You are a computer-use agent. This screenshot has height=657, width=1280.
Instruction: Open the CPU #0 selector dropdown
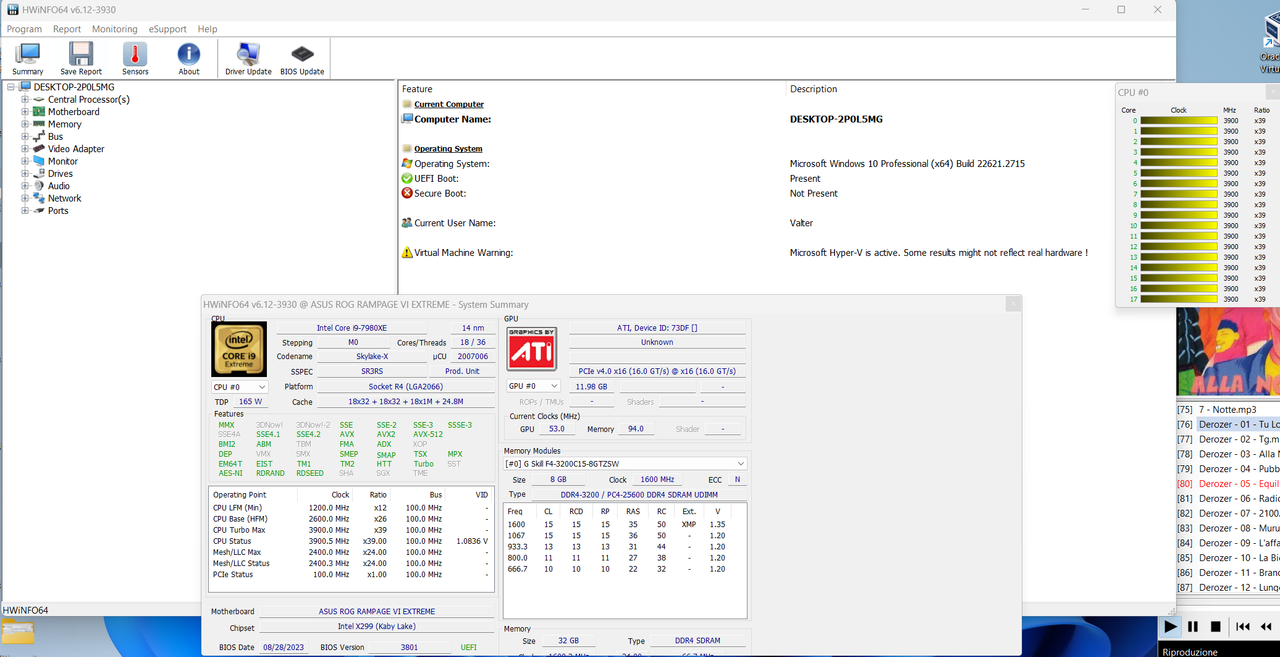240,386
